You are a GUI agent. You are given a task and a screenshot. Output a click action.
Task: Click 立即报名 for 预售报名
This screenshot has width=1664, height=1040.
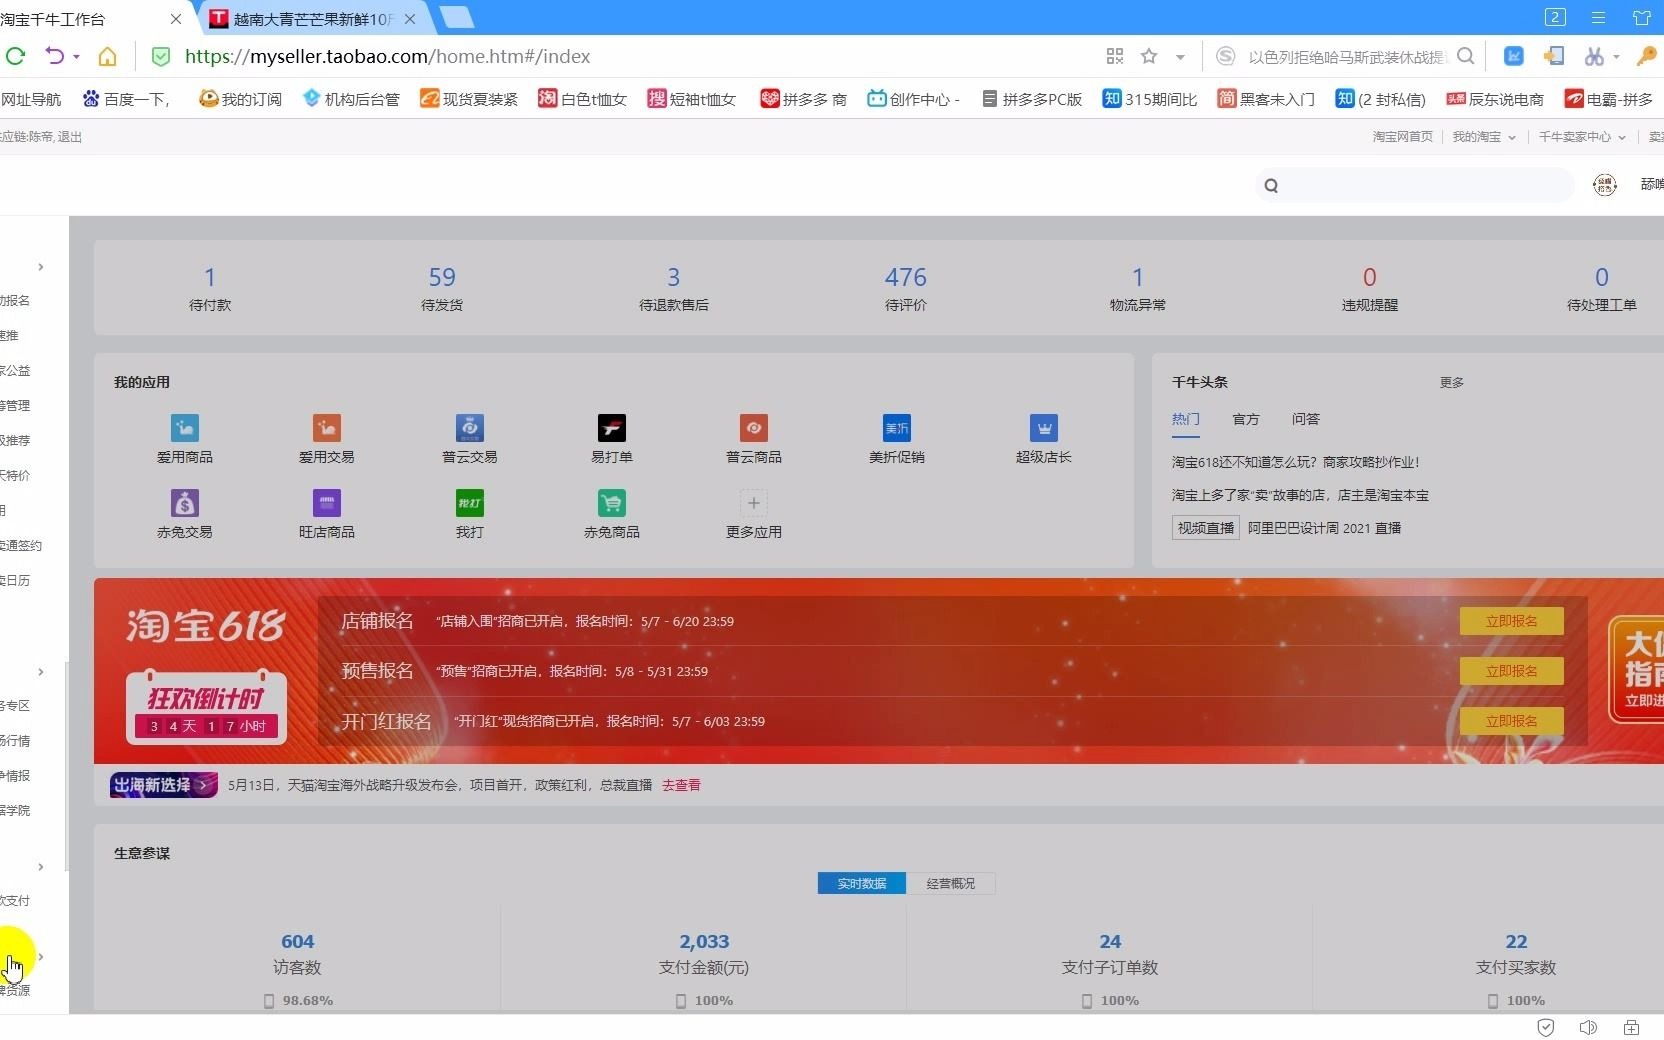click(1511, 671)
